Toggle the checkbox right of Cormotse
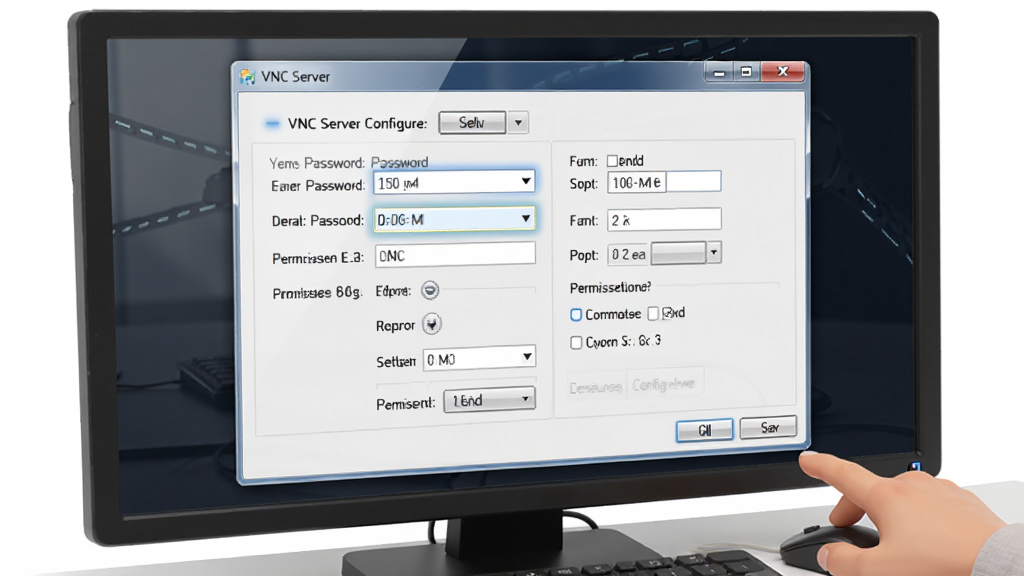This screenshot has width=1024, height=576. click(x=653, y=314)
